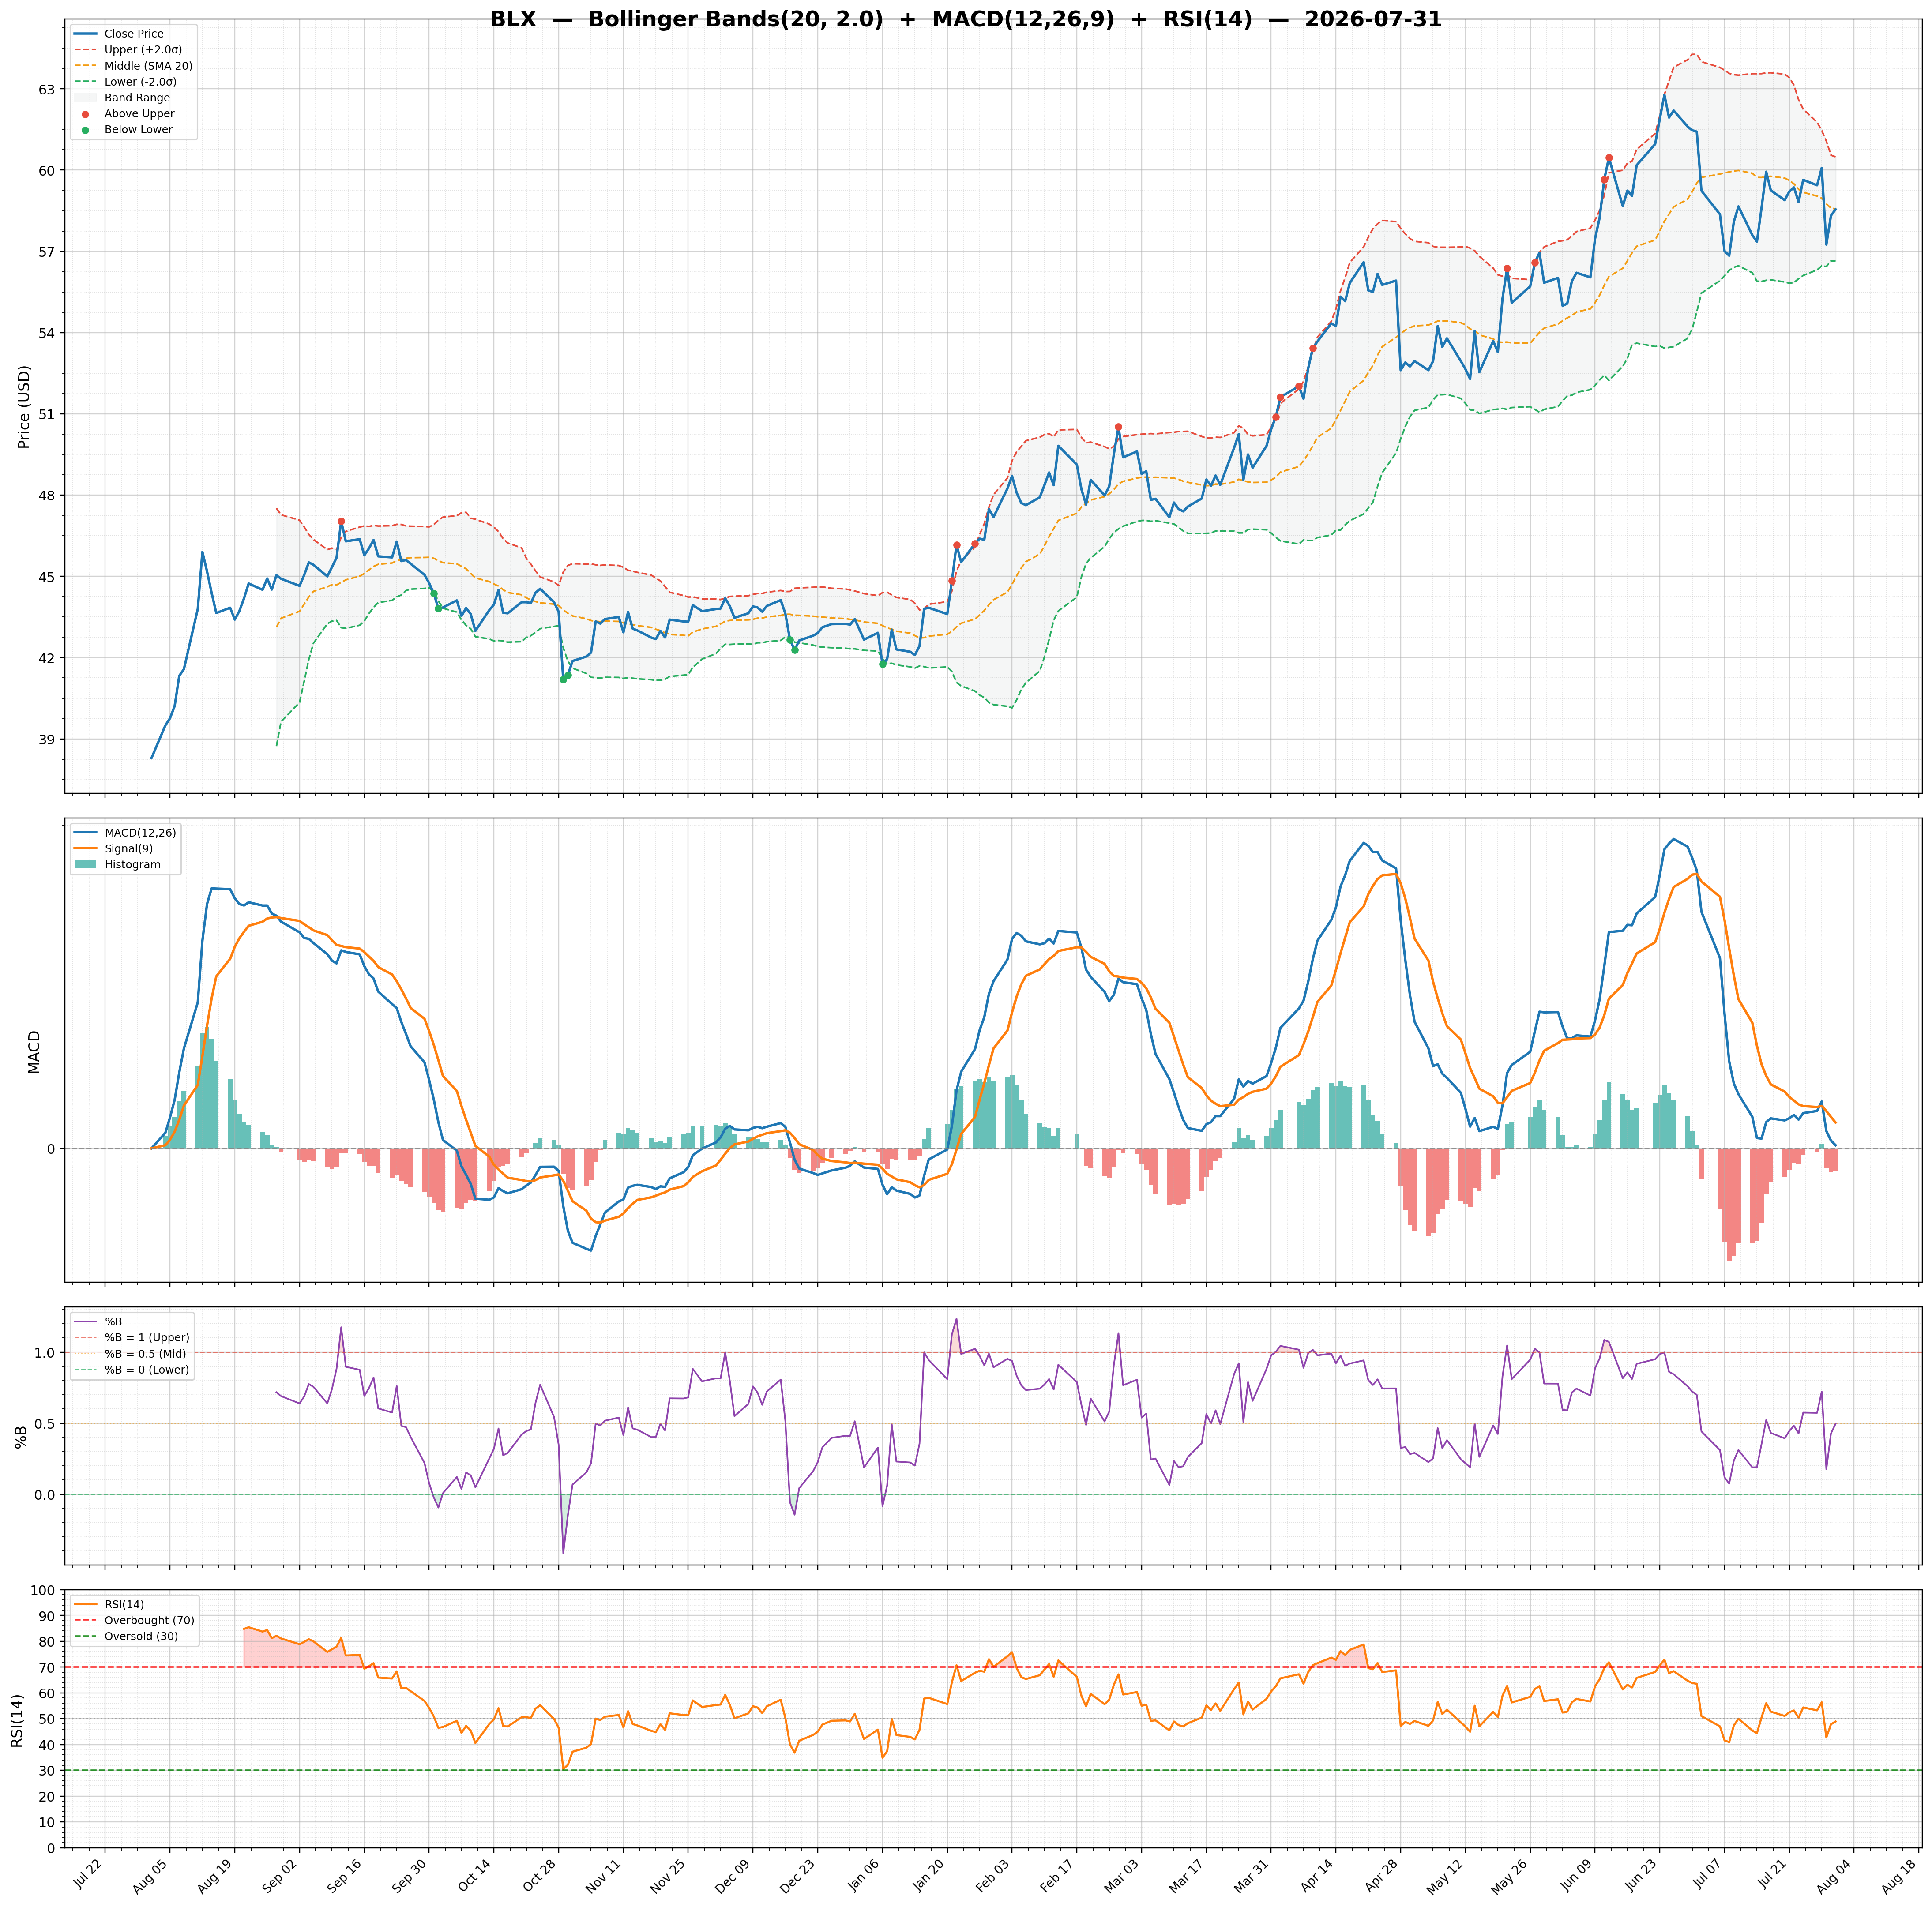Image resolution: width=1932 pixels, height=1907 pixels.
Task: Click the 100 tick on the RSI axis
Action: click(x=43, y=1591)
